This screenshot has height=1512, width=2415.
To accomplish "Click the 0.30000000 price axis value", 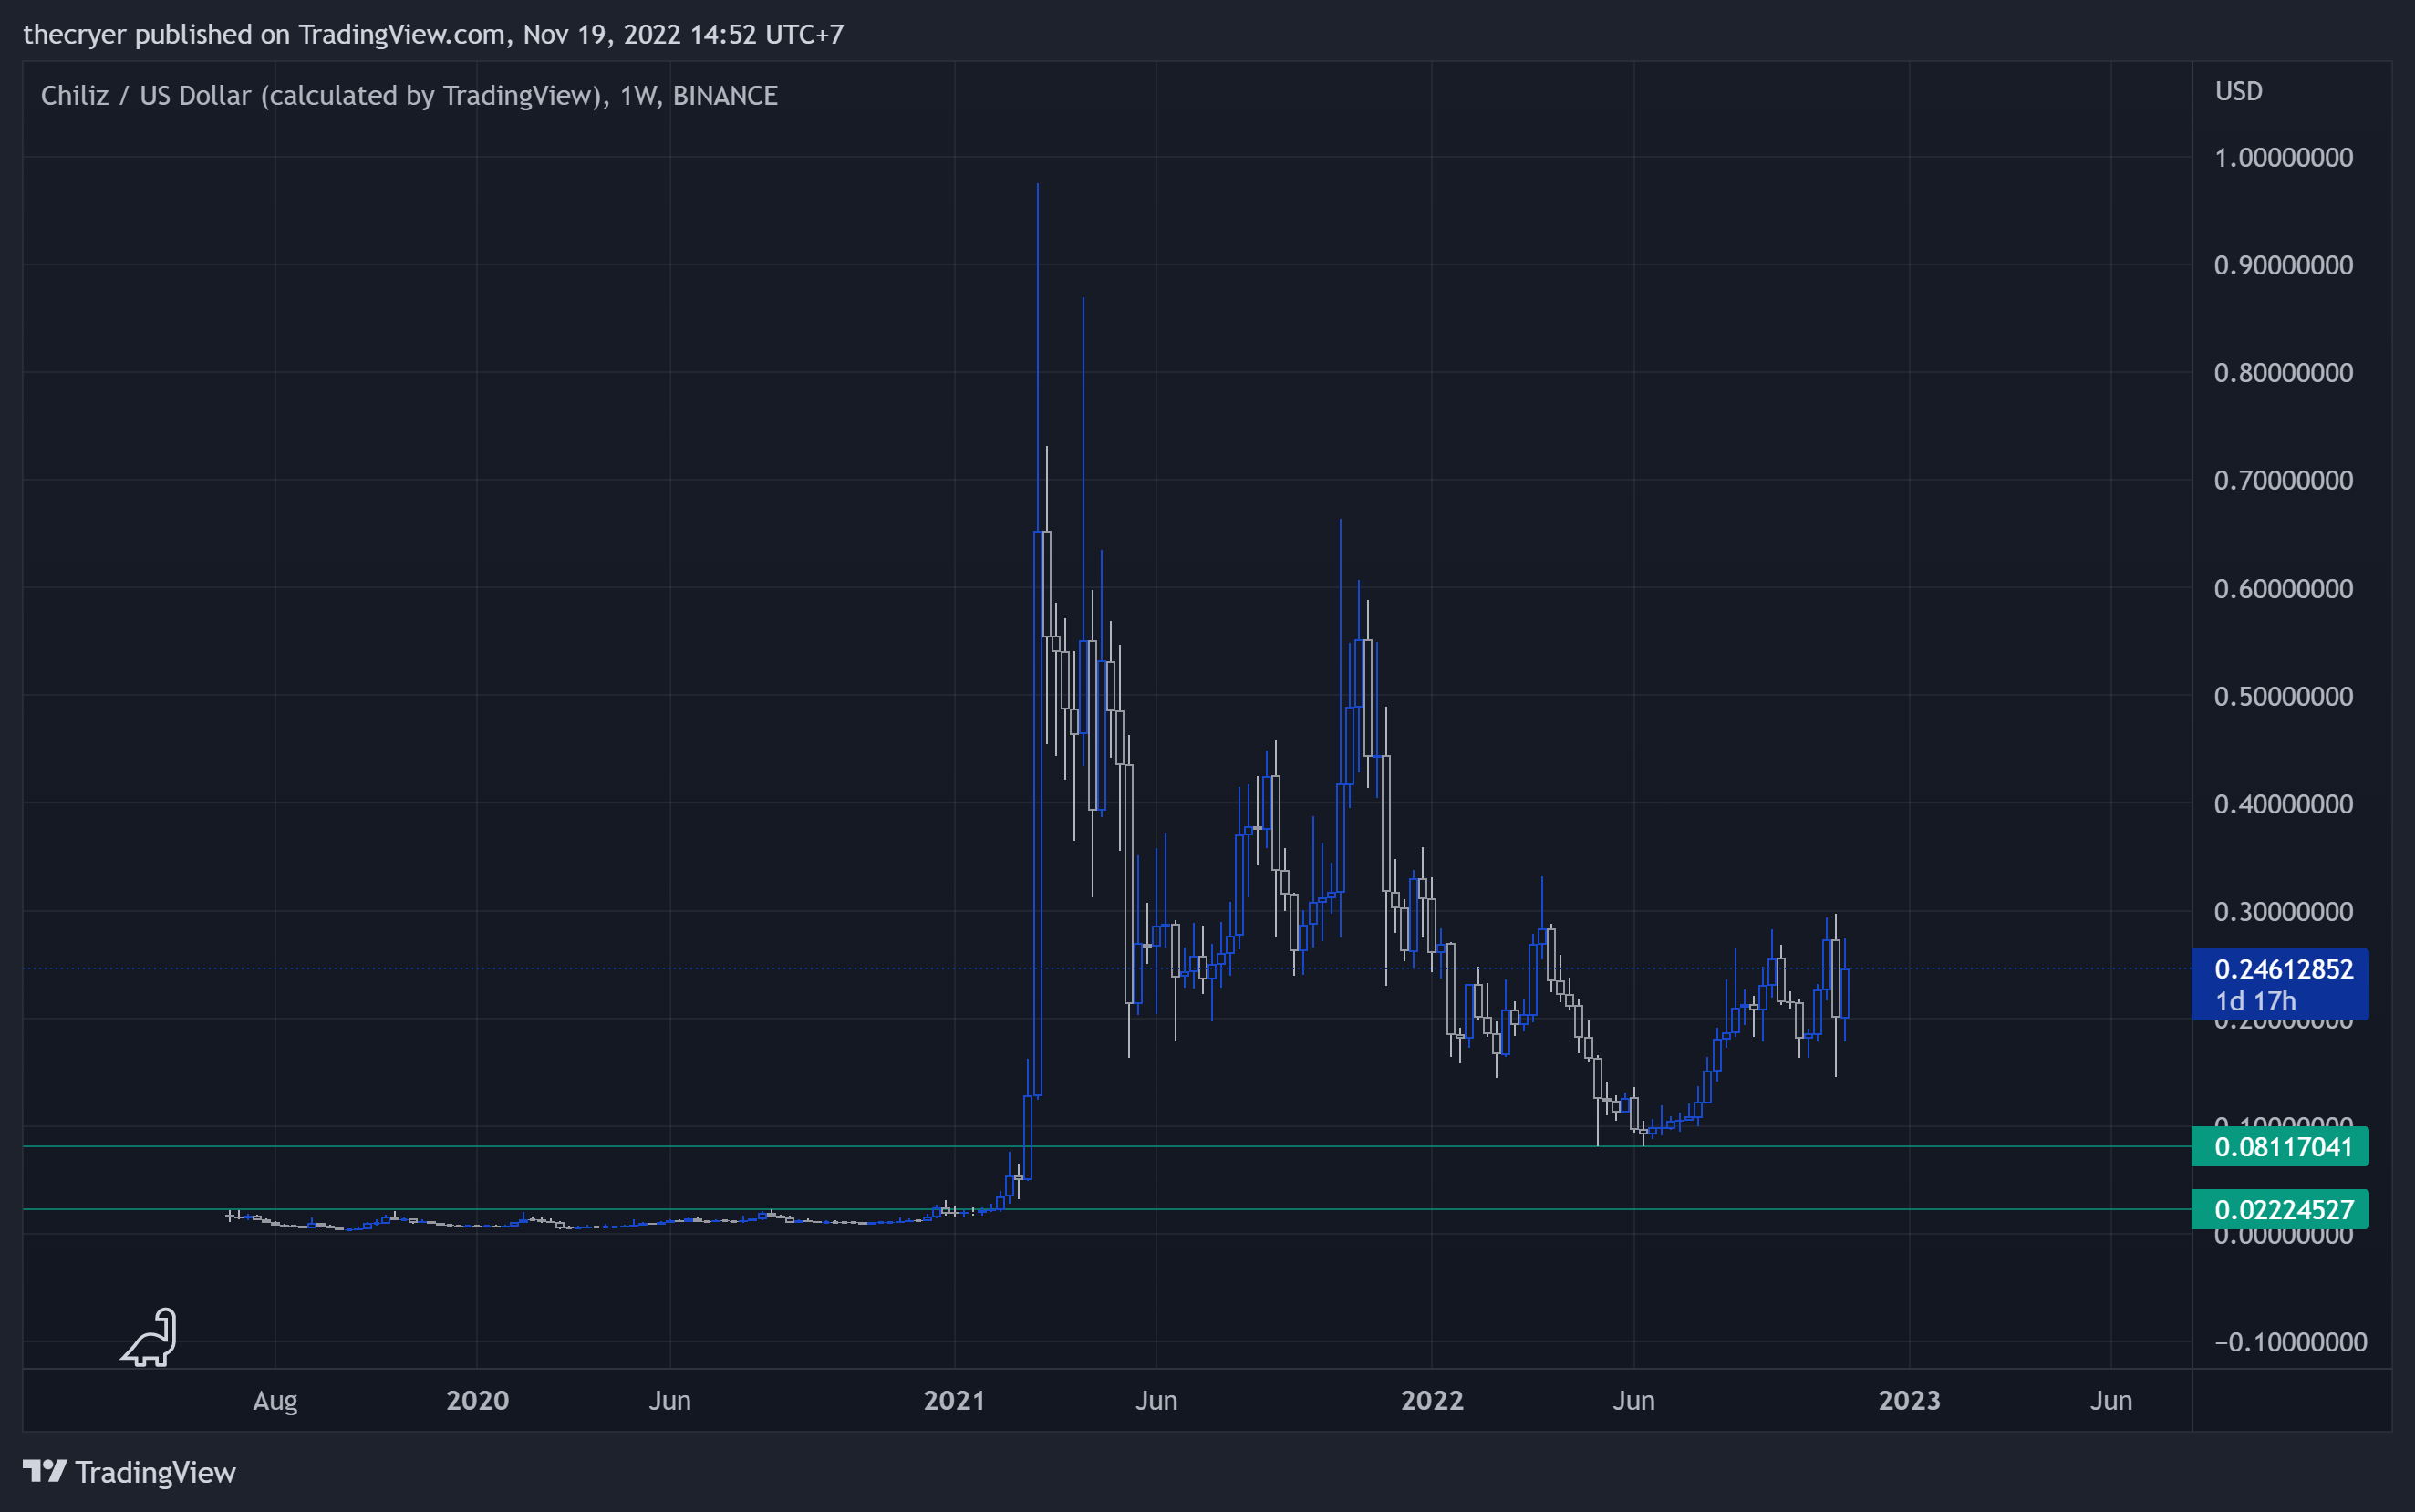I will tap(2284, 912).
